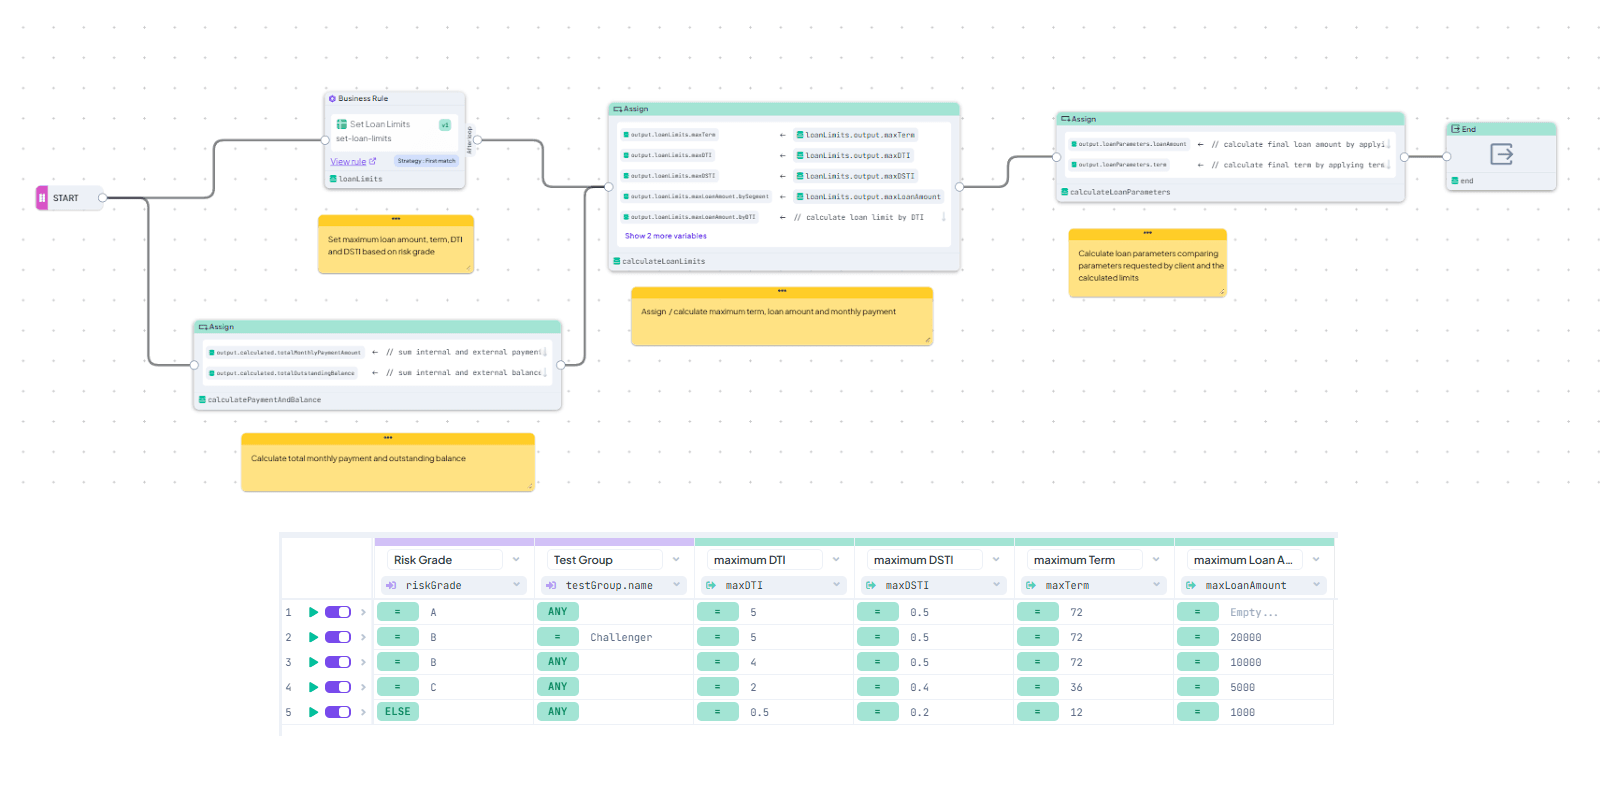Click the Business Rule node header icon
Viewport: 1600px width, 803px height.
[332, 99]
